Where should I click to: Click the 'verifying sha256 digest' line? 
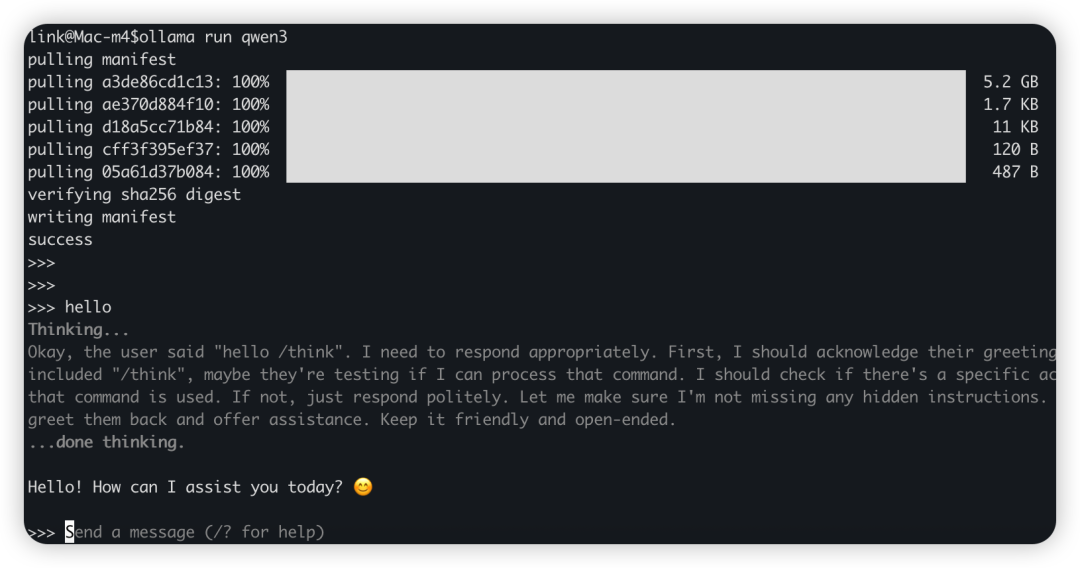134,195
